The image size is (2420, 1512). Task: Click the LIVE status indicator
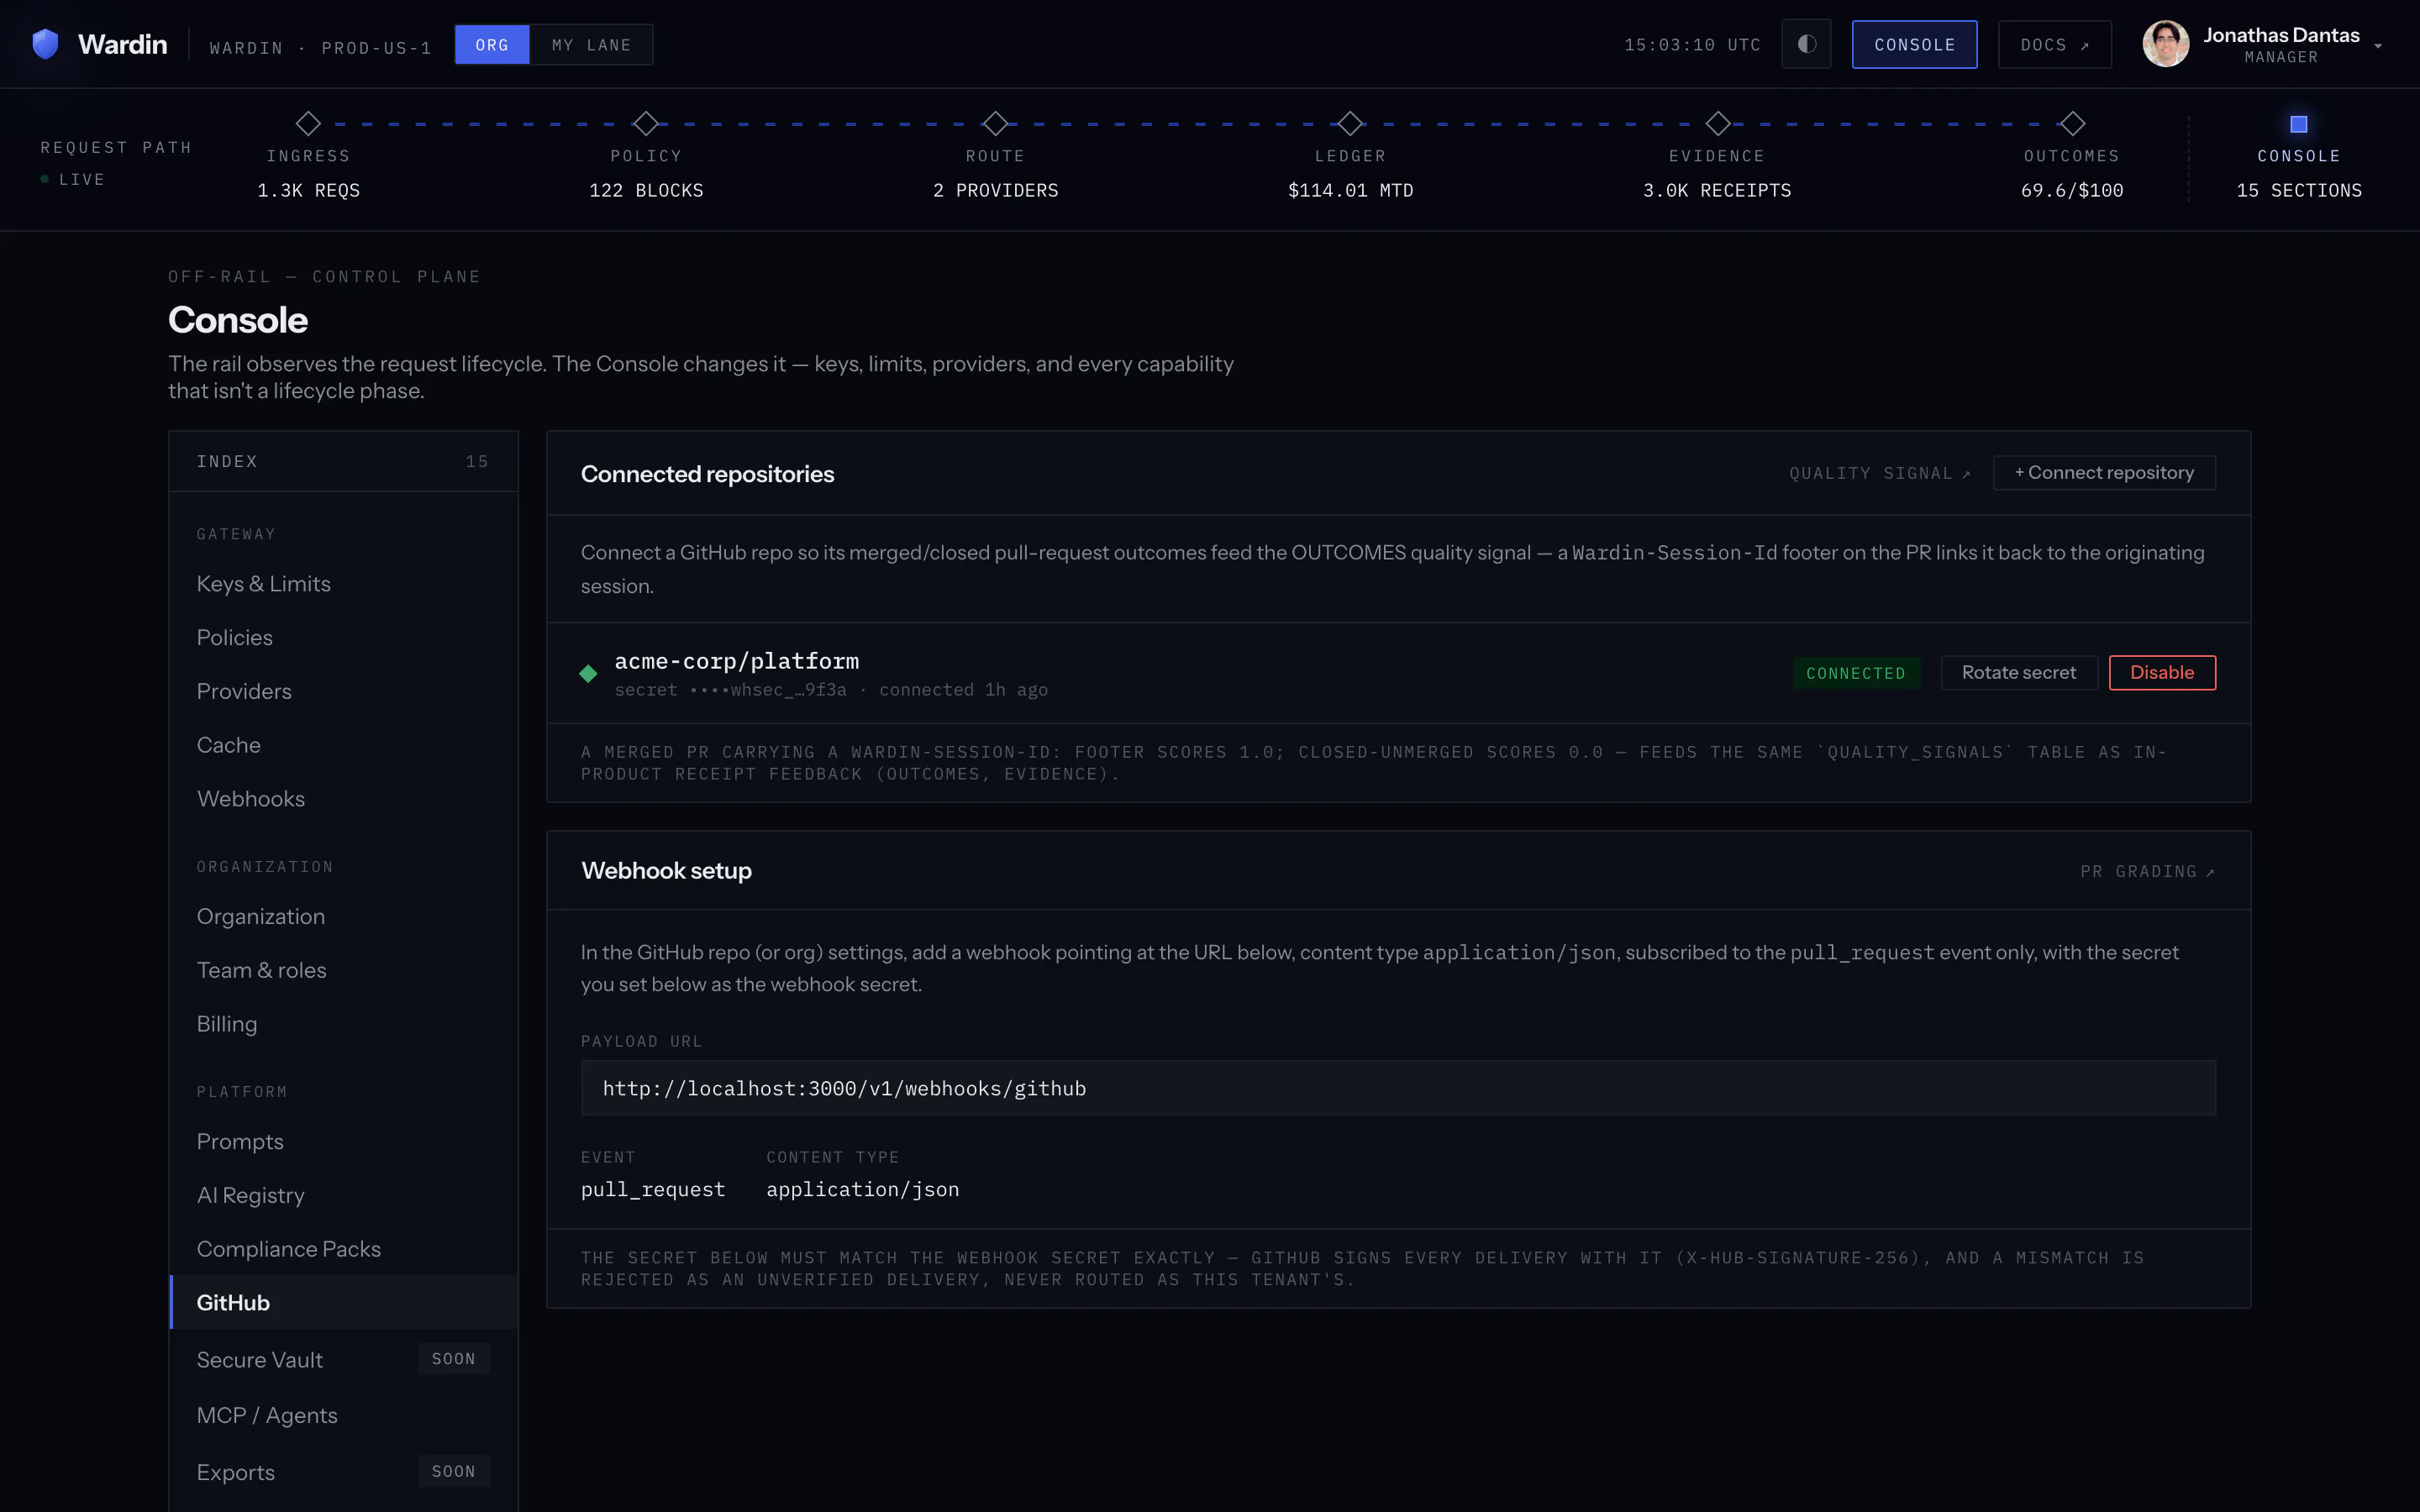click(72, 179)
